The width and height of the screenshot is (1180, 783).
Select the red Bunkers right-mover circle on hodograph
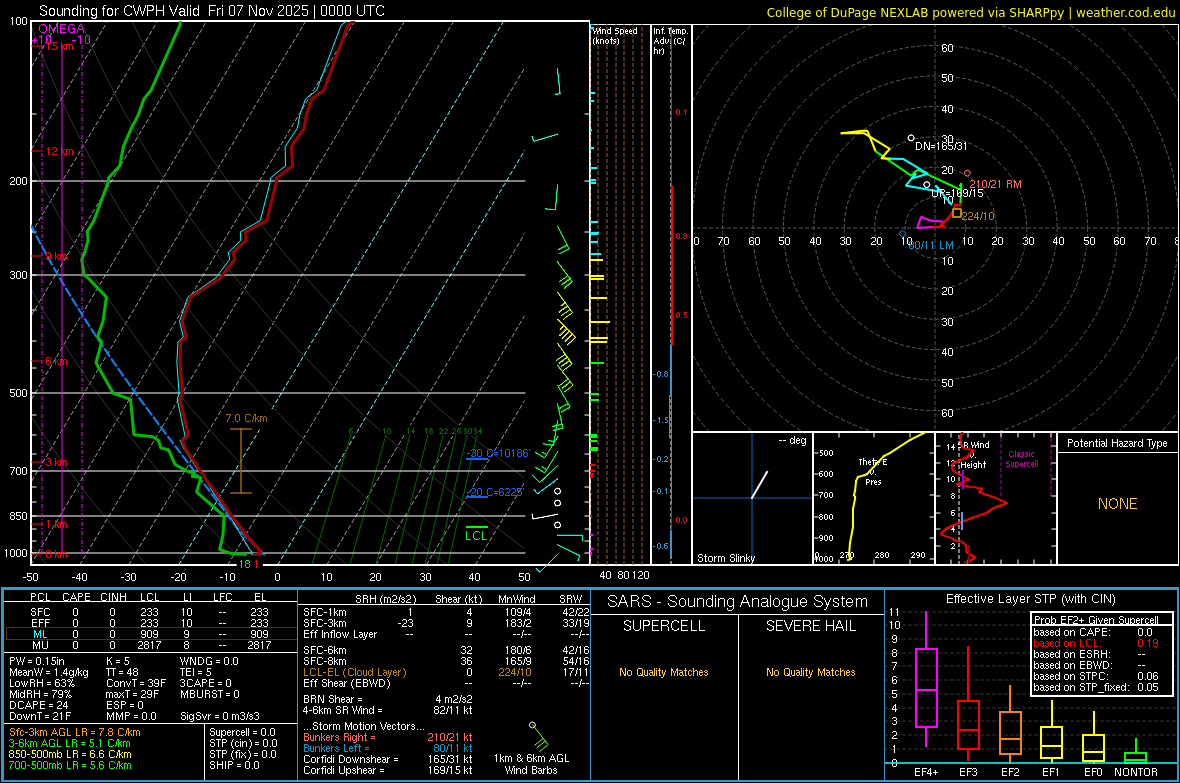click(x=967, y=173)
